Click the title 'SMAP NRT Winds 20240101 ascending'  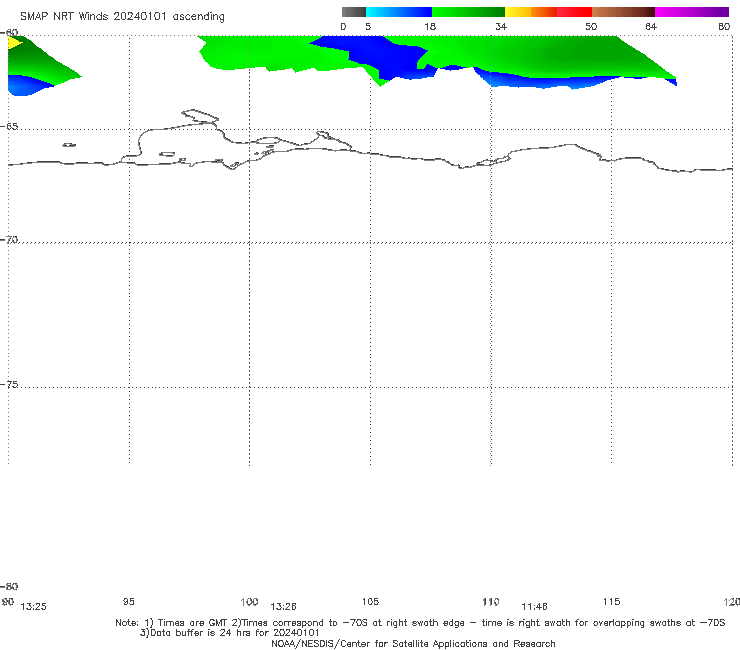pyautogui.click(x=122, y=16)
